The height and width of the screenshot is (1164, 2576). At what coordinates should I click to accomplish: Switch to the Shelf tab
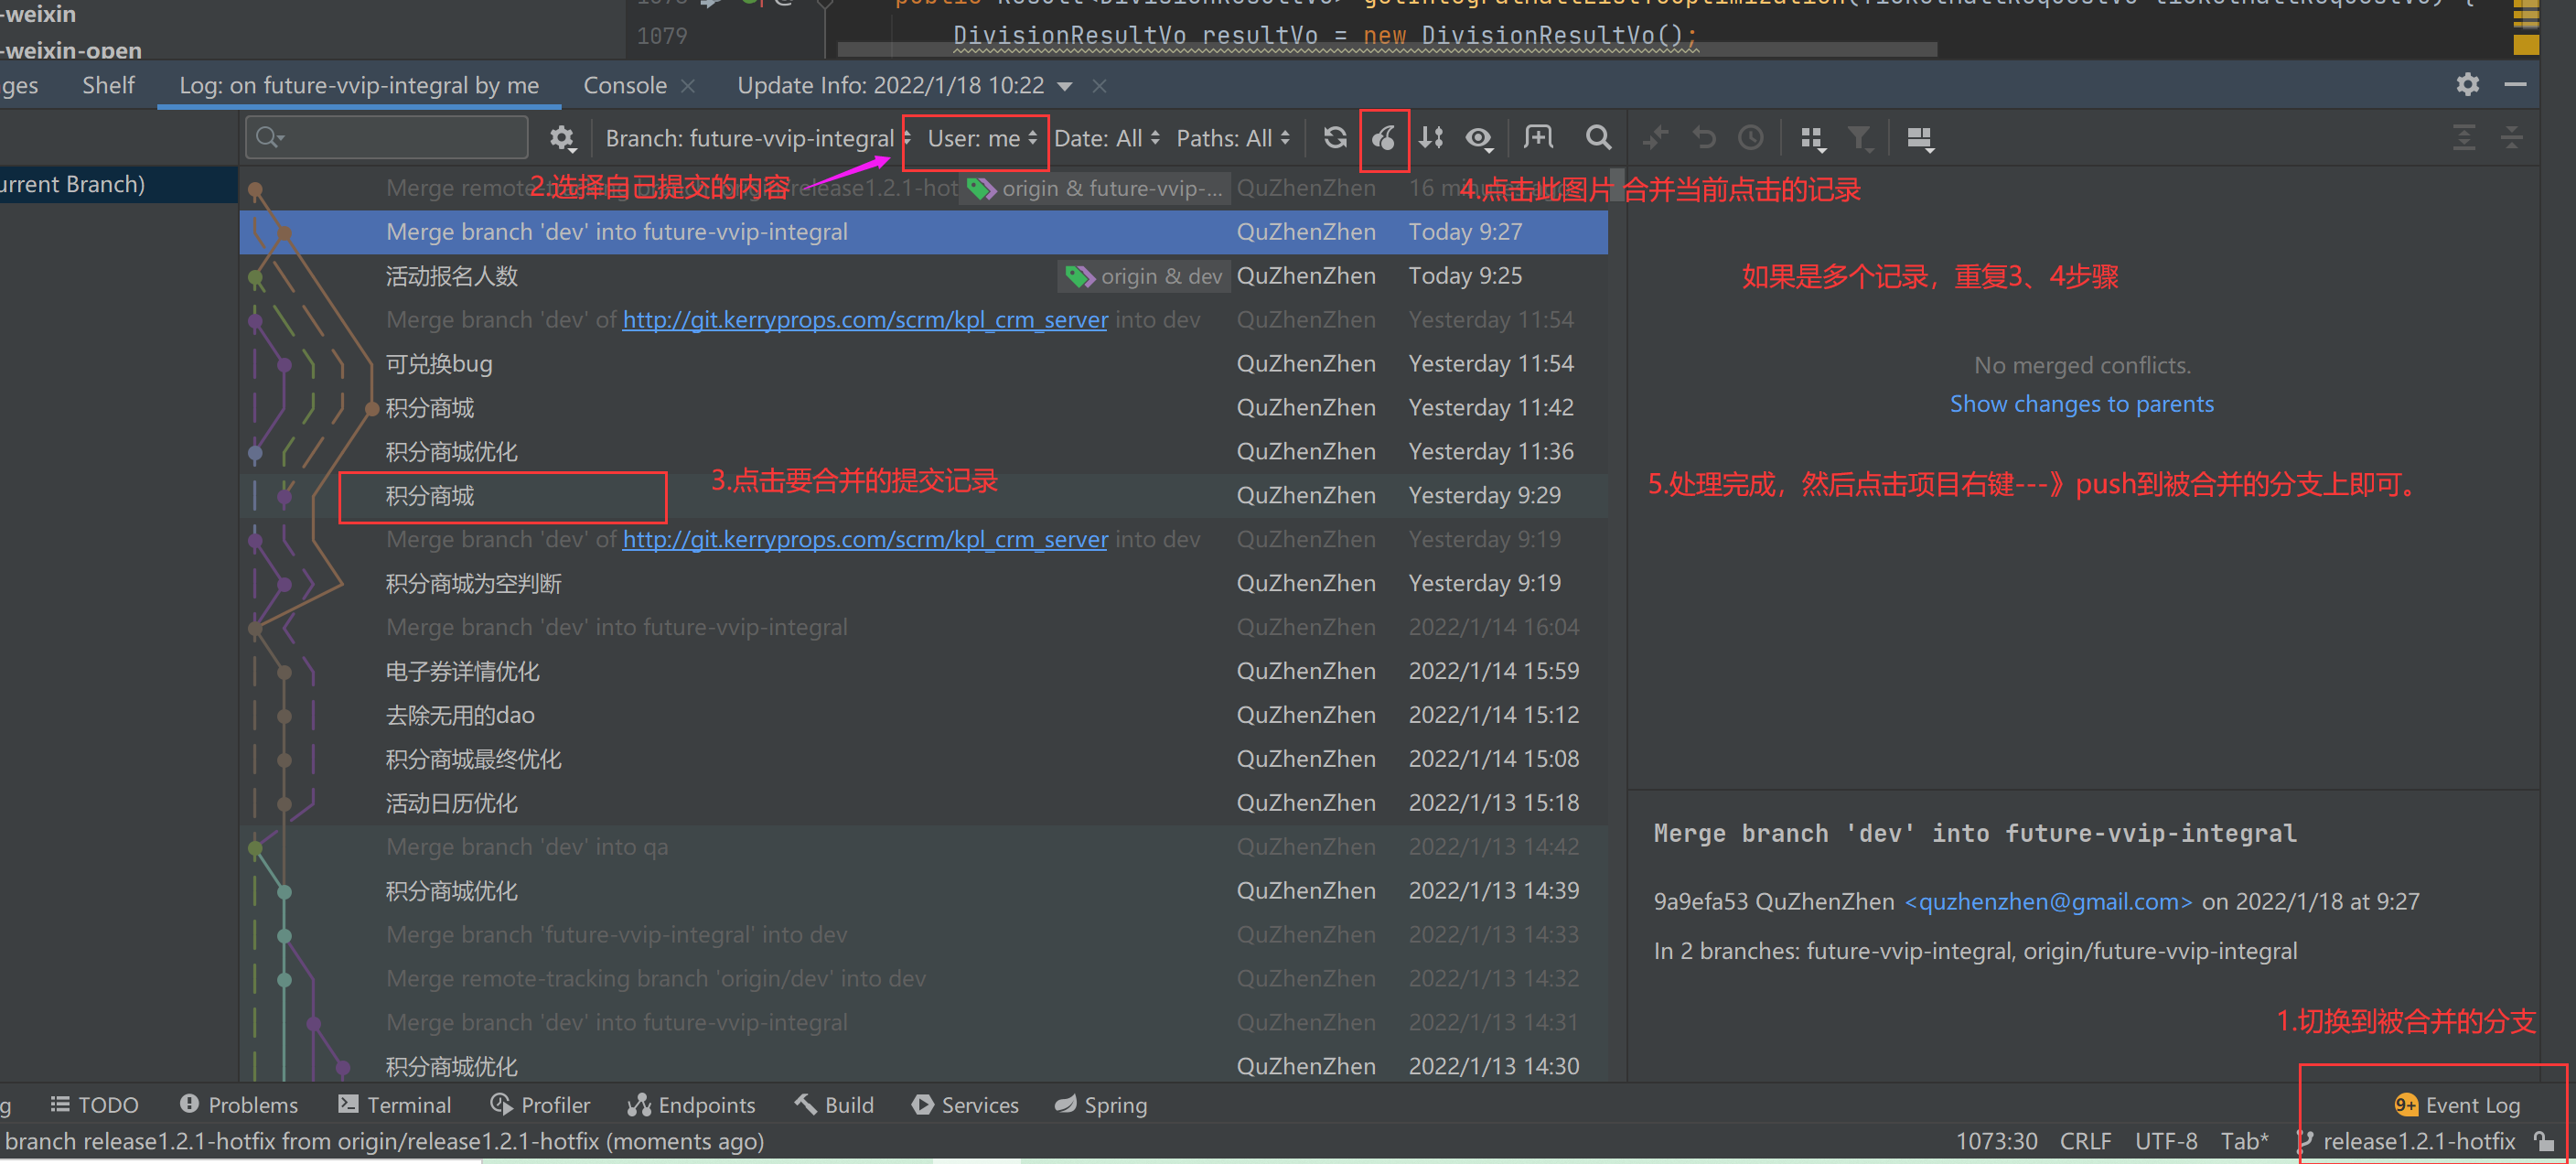108,85
